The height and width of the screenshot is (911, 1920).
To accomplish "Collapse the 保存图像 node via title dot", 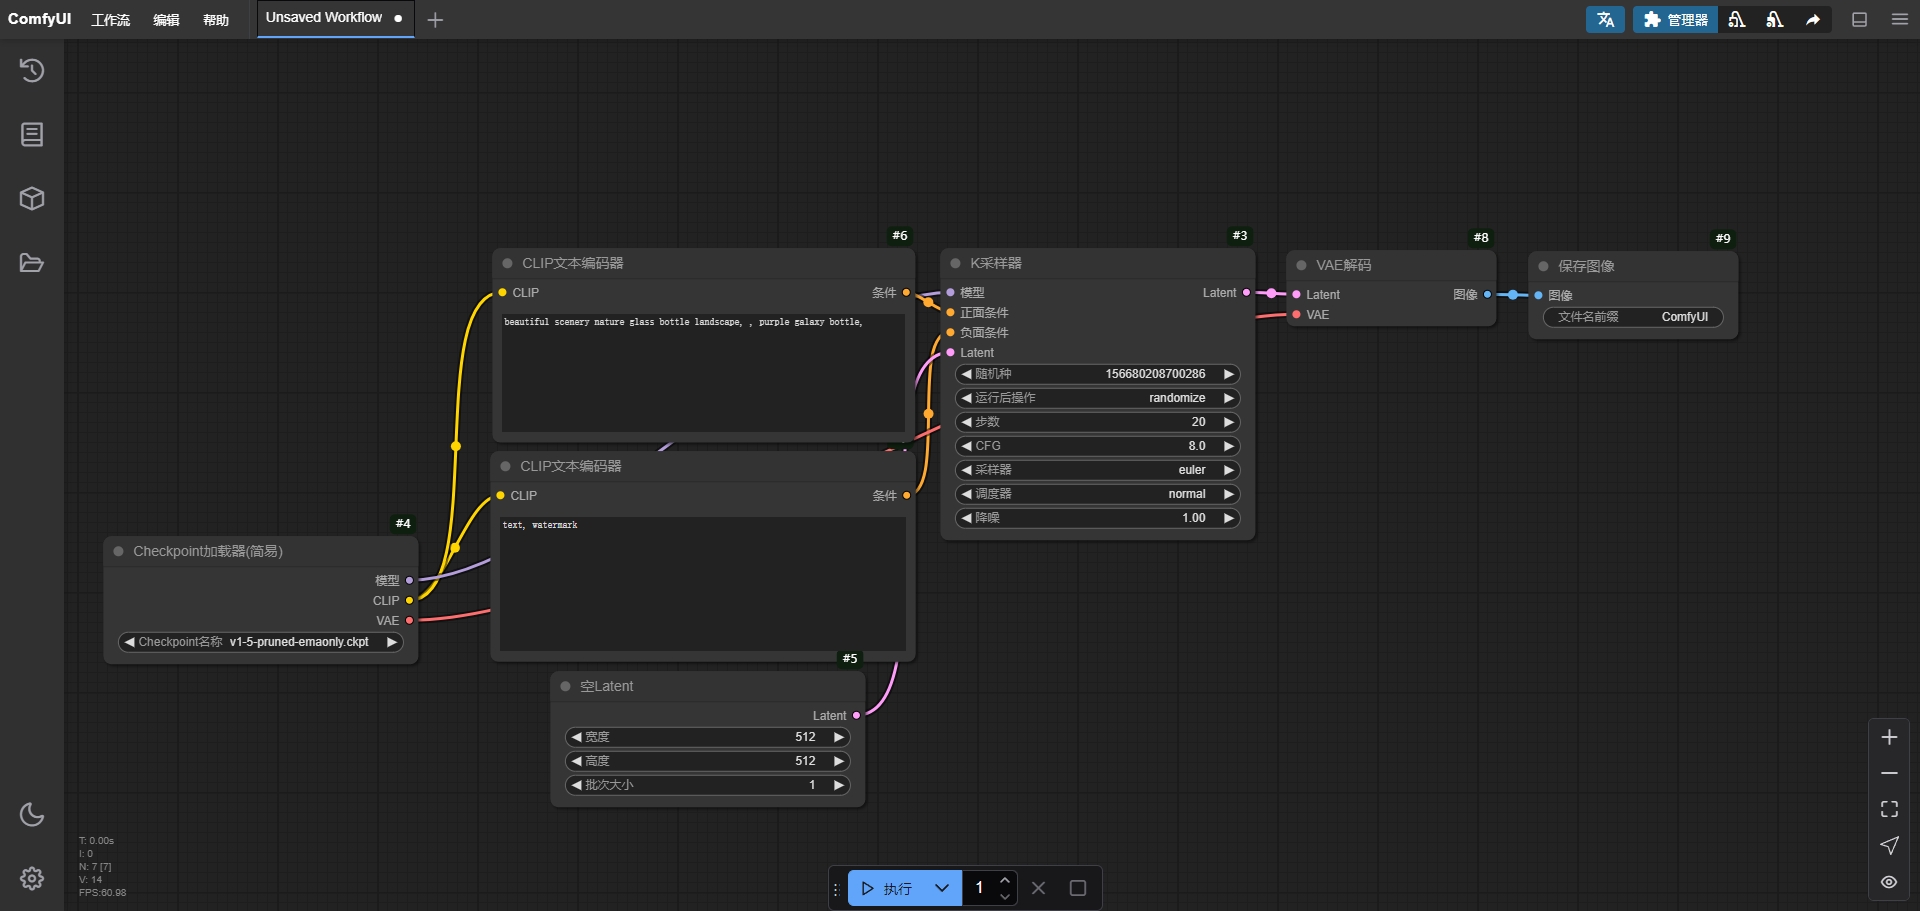I will 1543,266.
